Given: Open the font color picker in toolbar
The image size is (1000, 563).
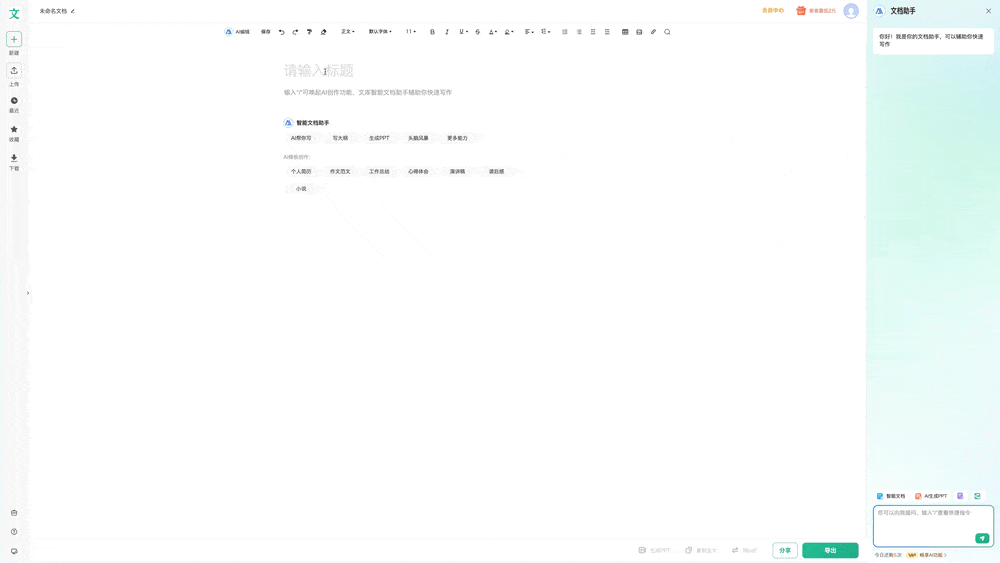Looking at the screenshot, I should 493,32.
